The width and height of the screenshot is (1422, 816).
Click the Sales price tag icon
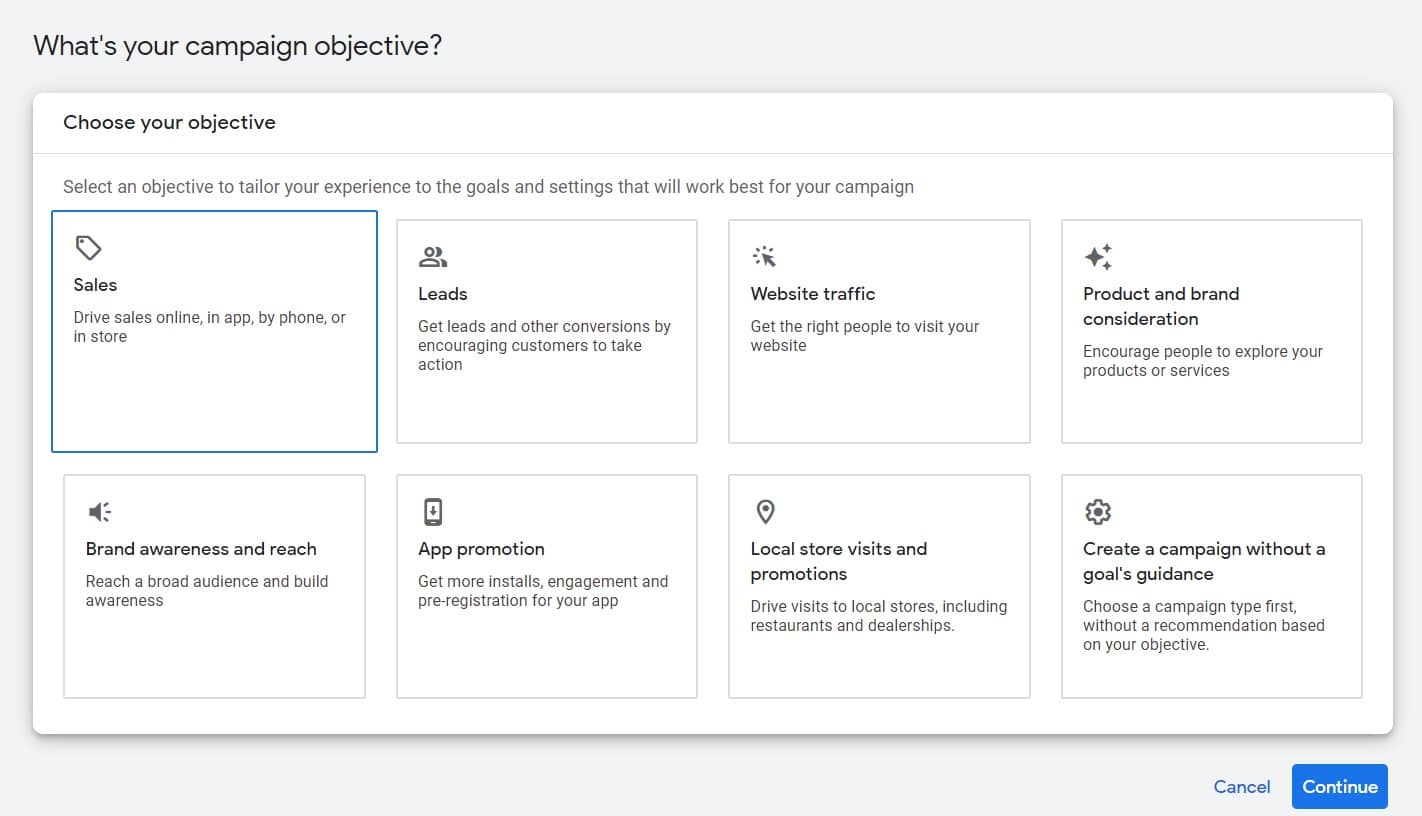click(x=89, y=248)
